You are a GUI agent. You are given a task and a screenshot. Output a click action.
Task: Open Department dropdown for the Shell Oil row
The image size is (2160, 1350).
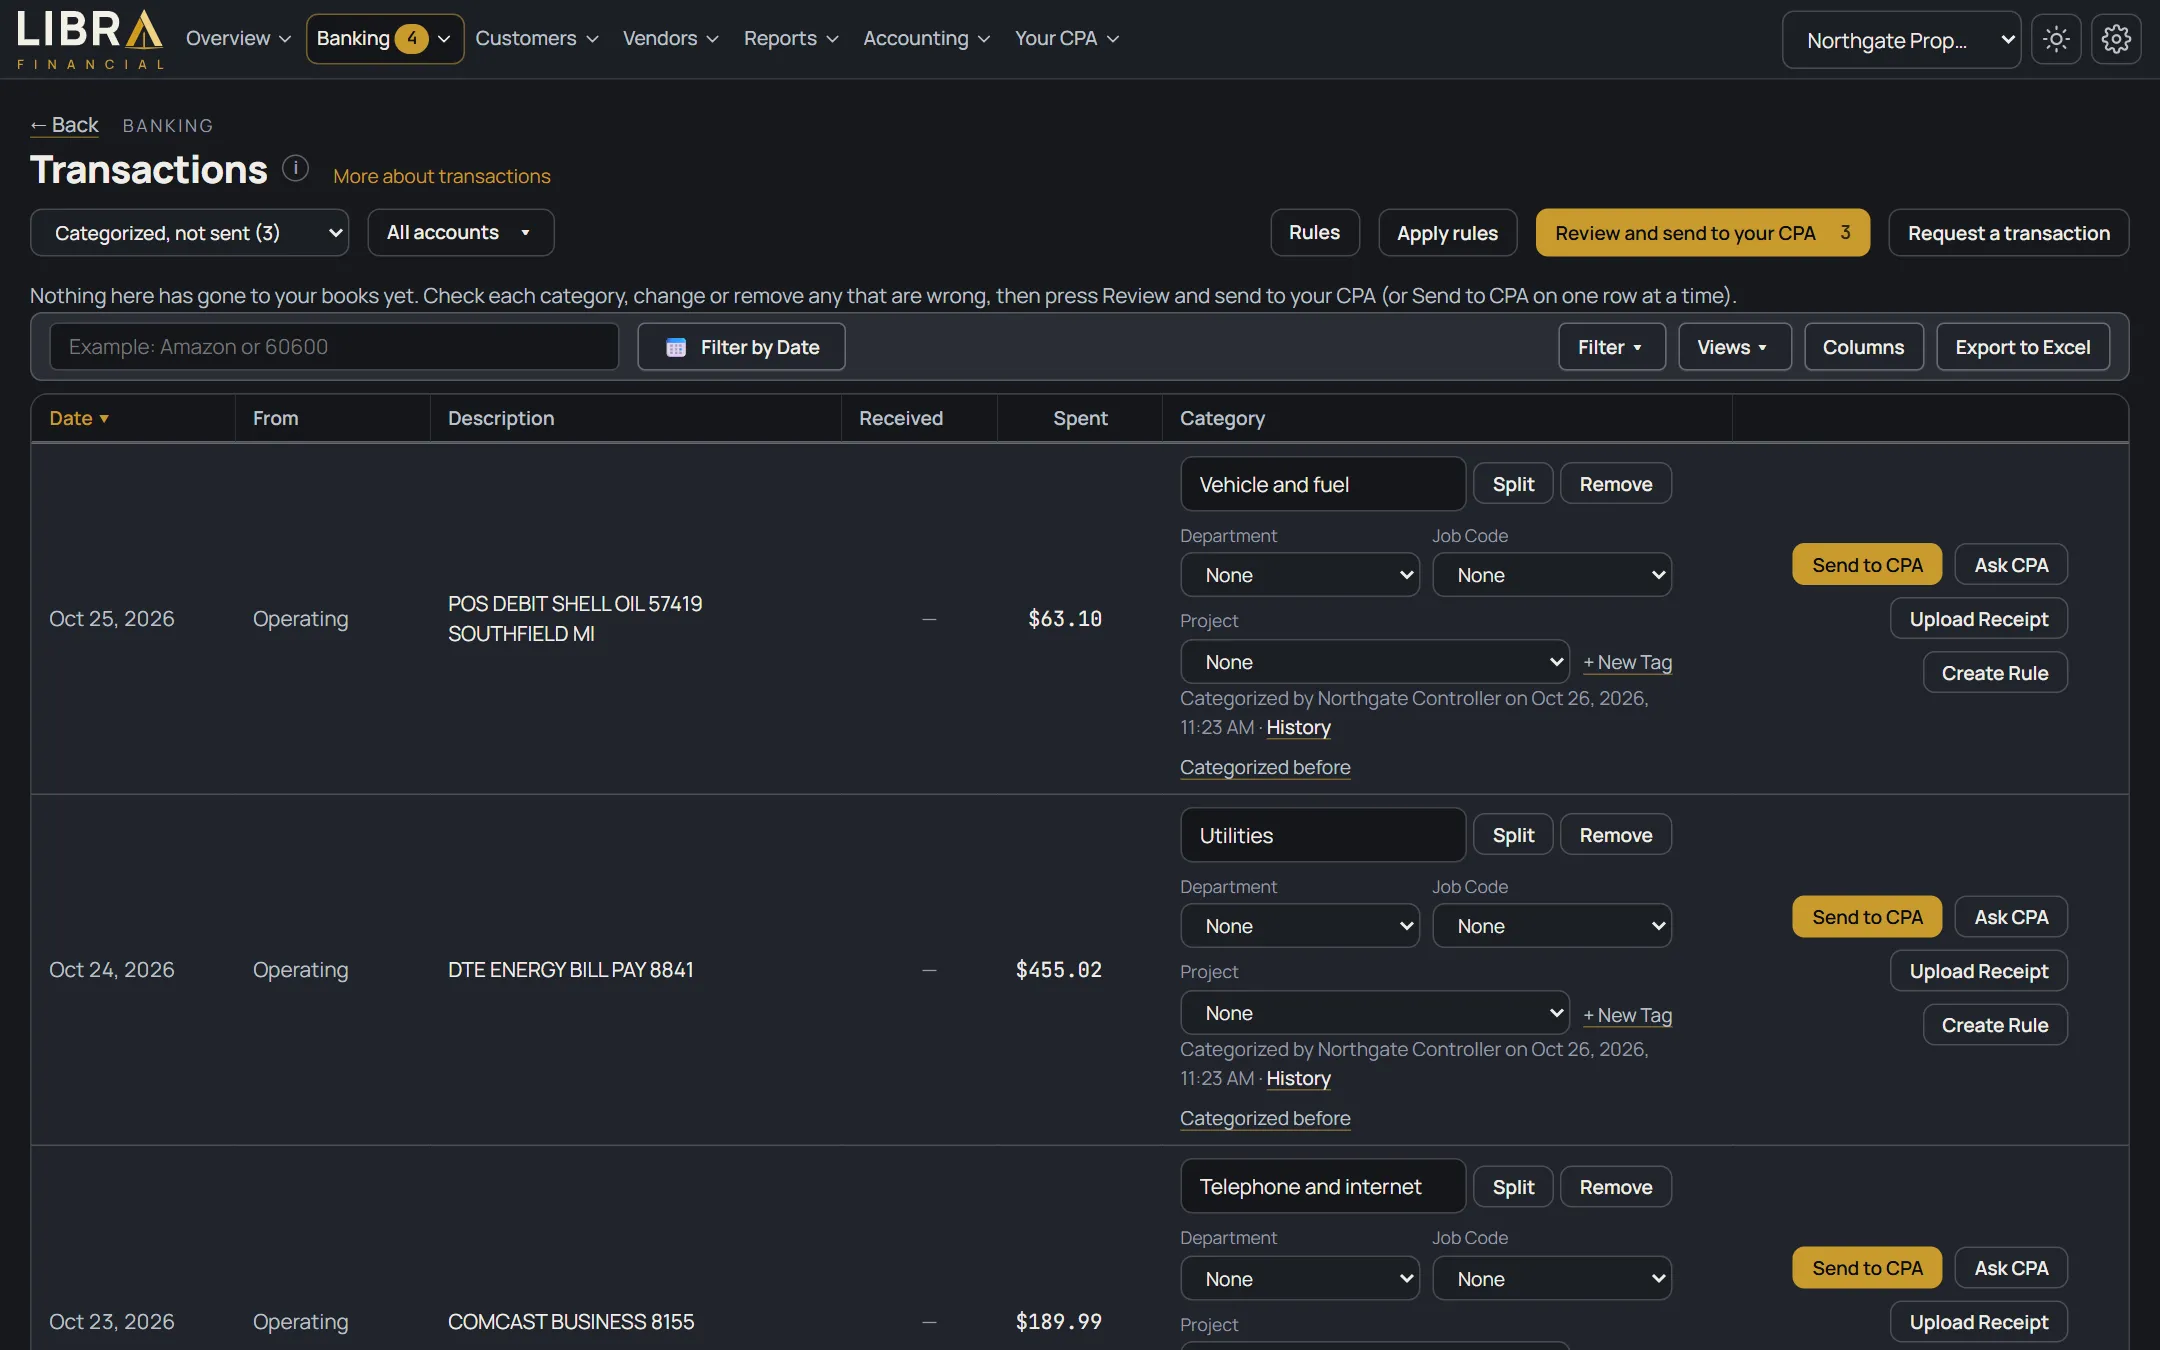tap(1299, 575)
